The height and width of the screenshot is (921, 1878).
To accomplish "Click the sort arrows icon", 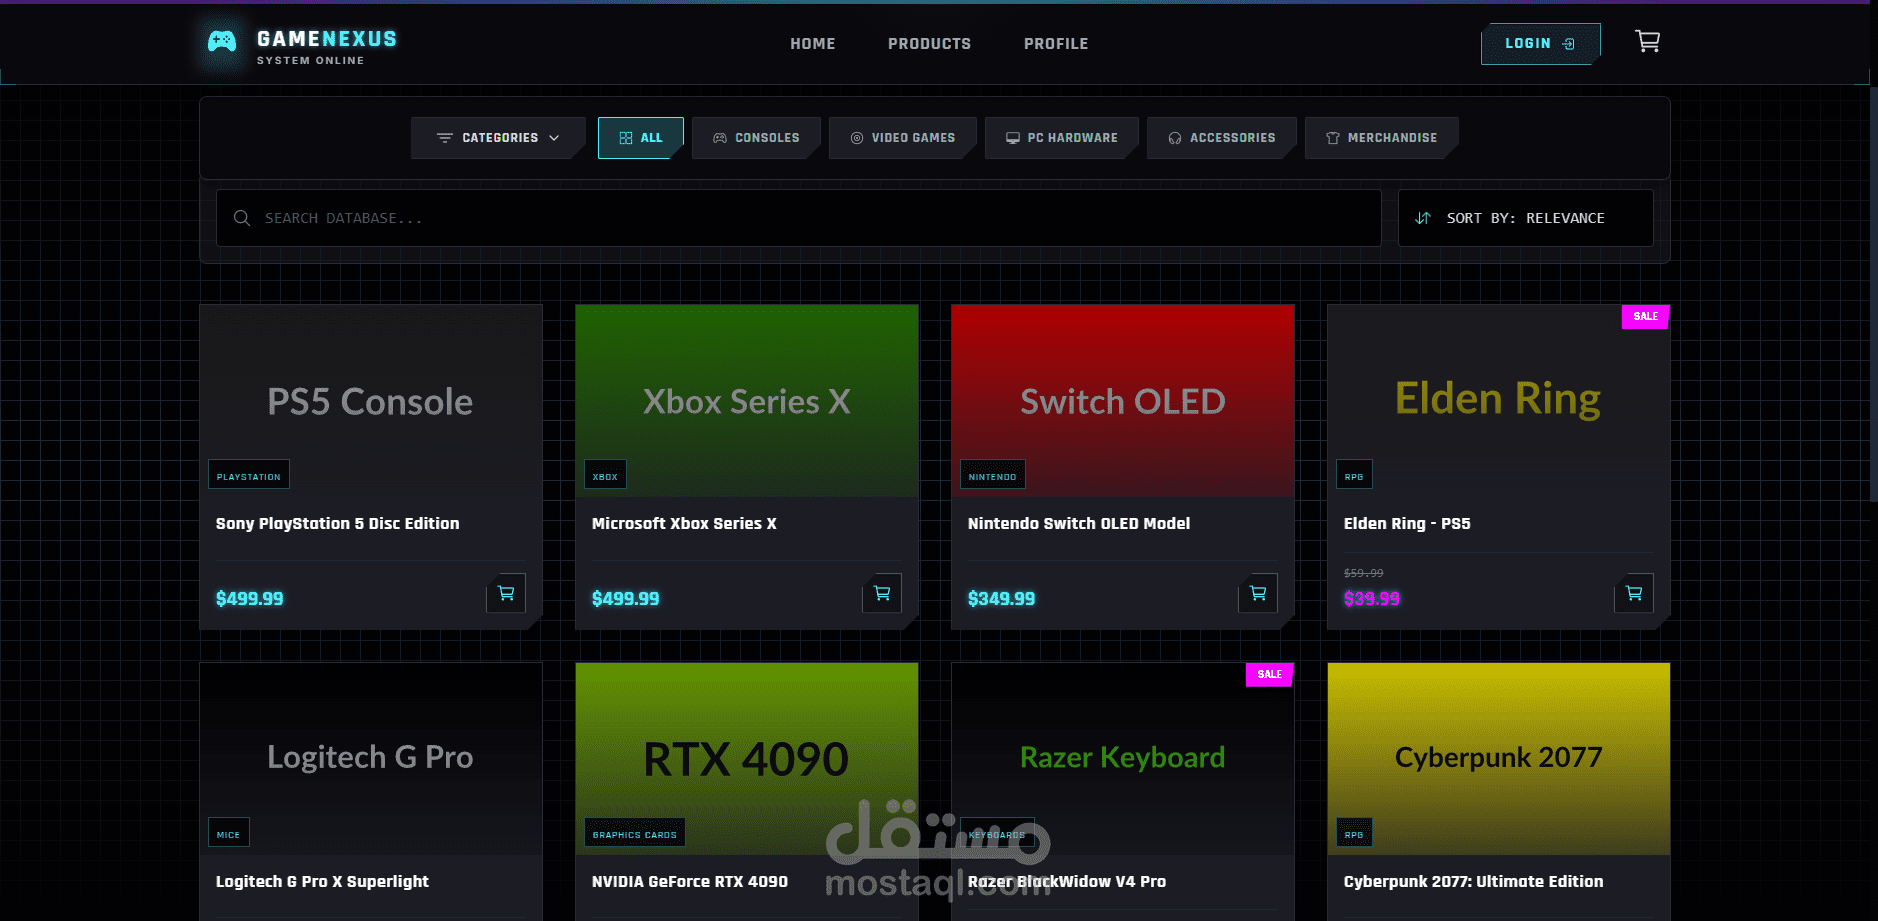I will [x=1423, y=218].
